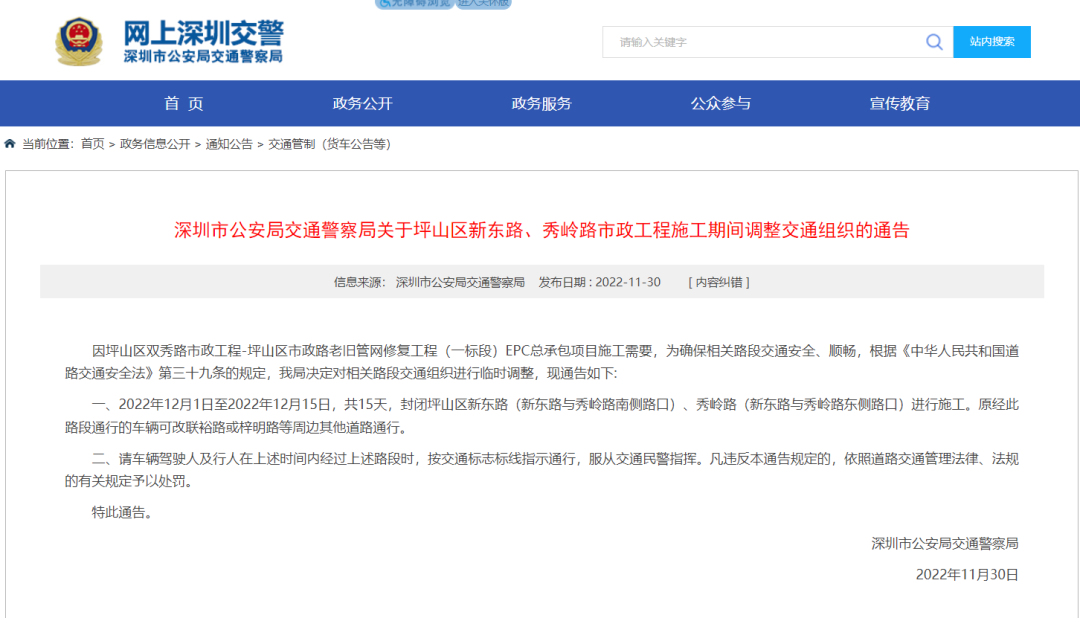Navigate to 政务信息公开 breadcrumb link
The height and width of the screenshot is (618, 1080).
[155, 144]
